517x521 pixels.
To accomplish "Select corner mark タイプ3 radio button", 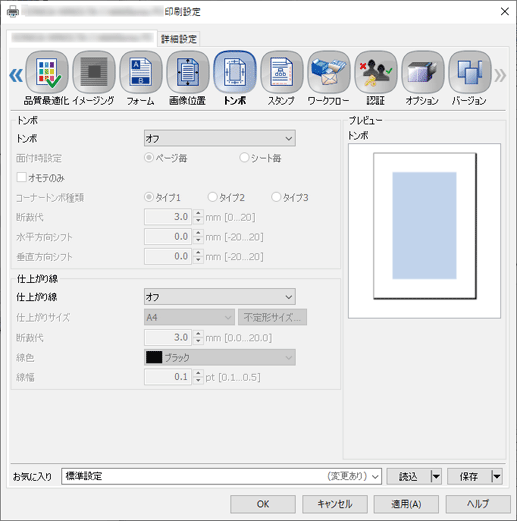I will tap(276, 197).
